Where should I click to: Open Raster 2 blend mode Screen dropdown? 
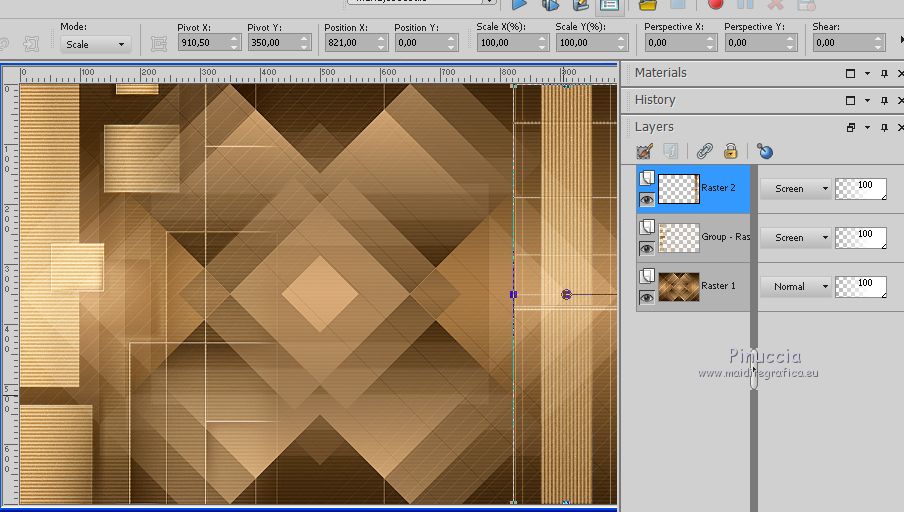(796, 188)
